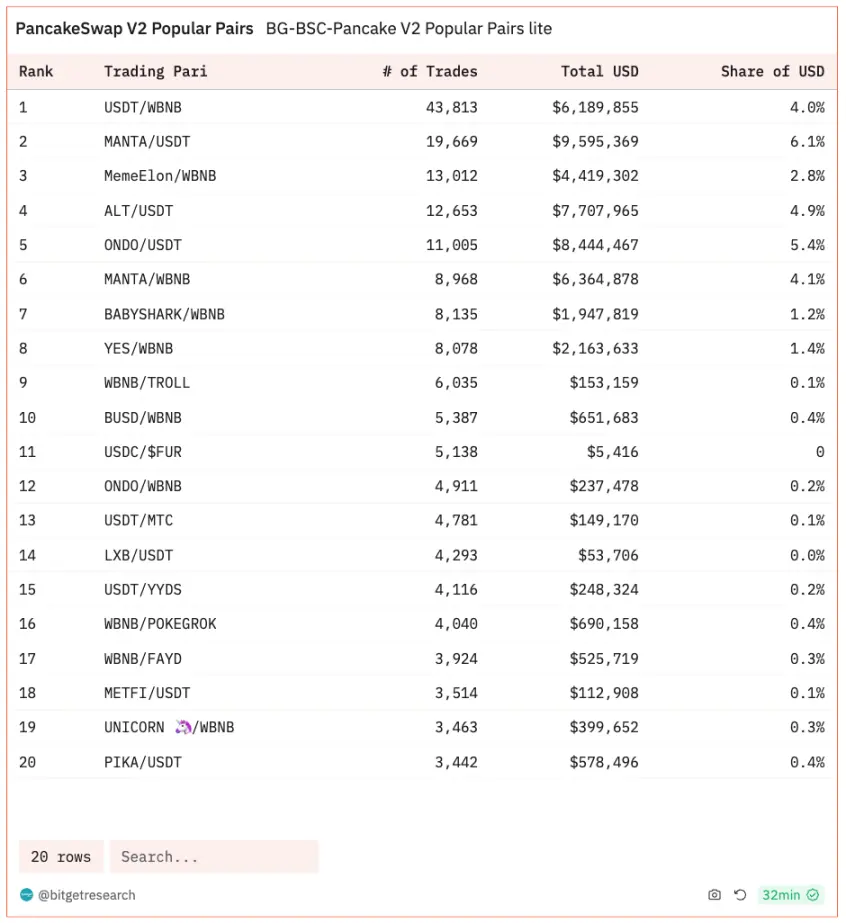Select the USDT/WBNB pair cell

pyautogui.click(x=143, y=107)
